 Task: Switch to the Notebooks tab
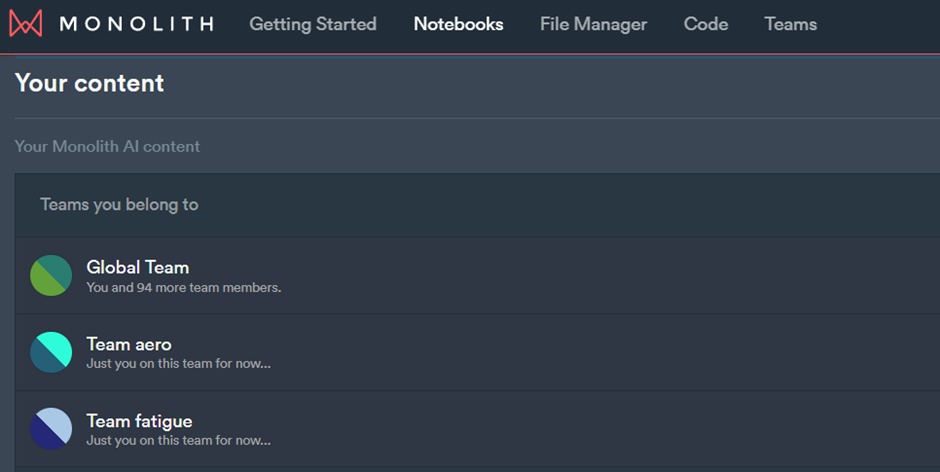tap(459, 24)
